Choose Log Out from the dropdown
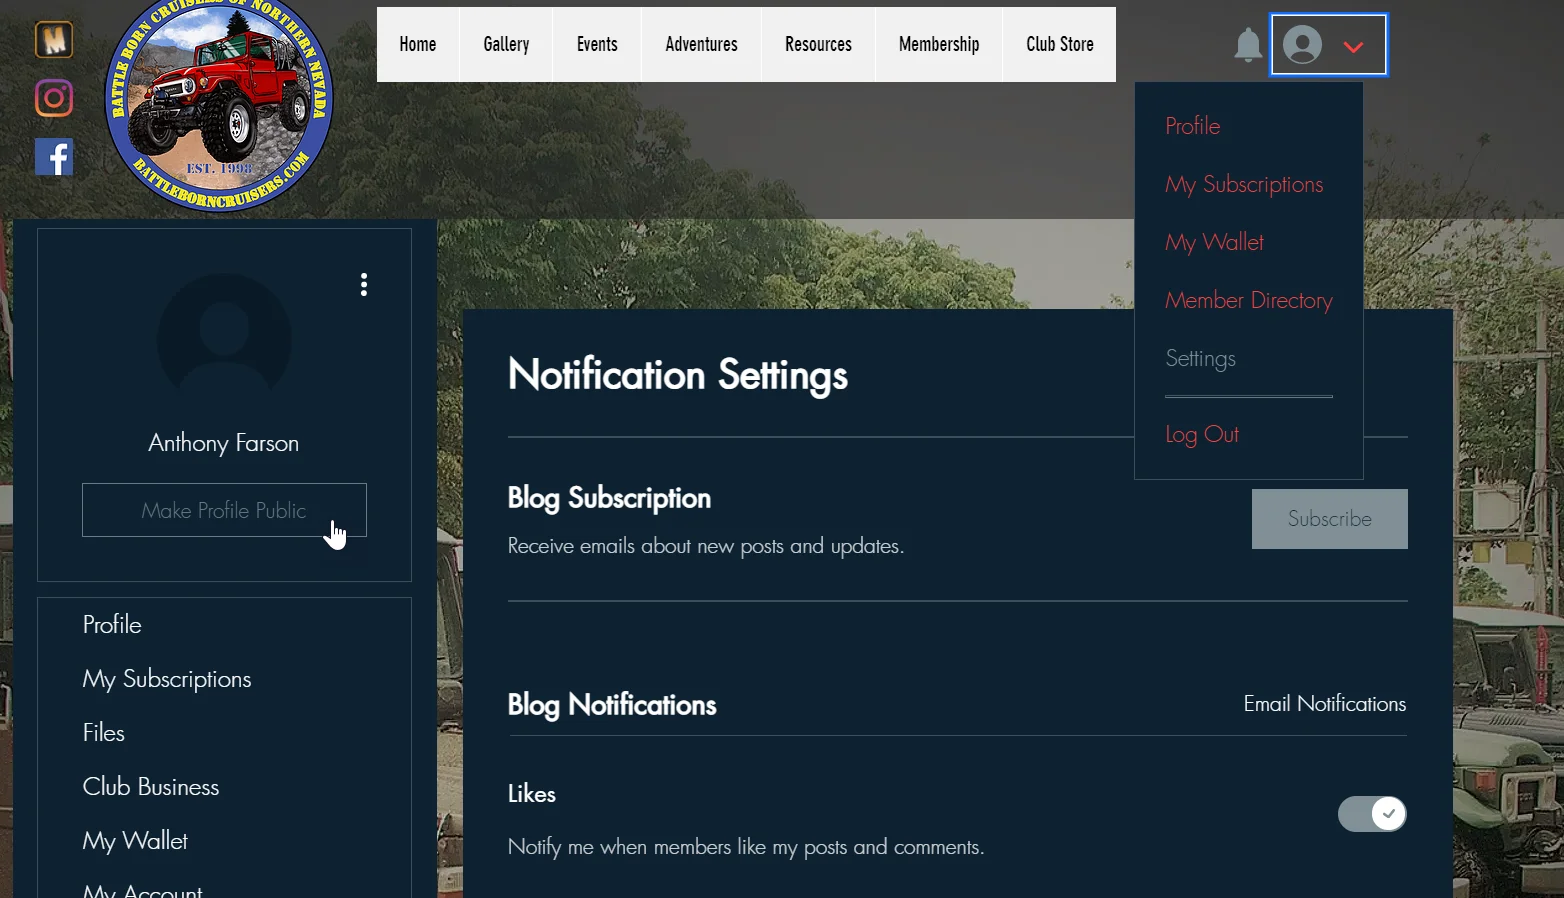 1201,435
